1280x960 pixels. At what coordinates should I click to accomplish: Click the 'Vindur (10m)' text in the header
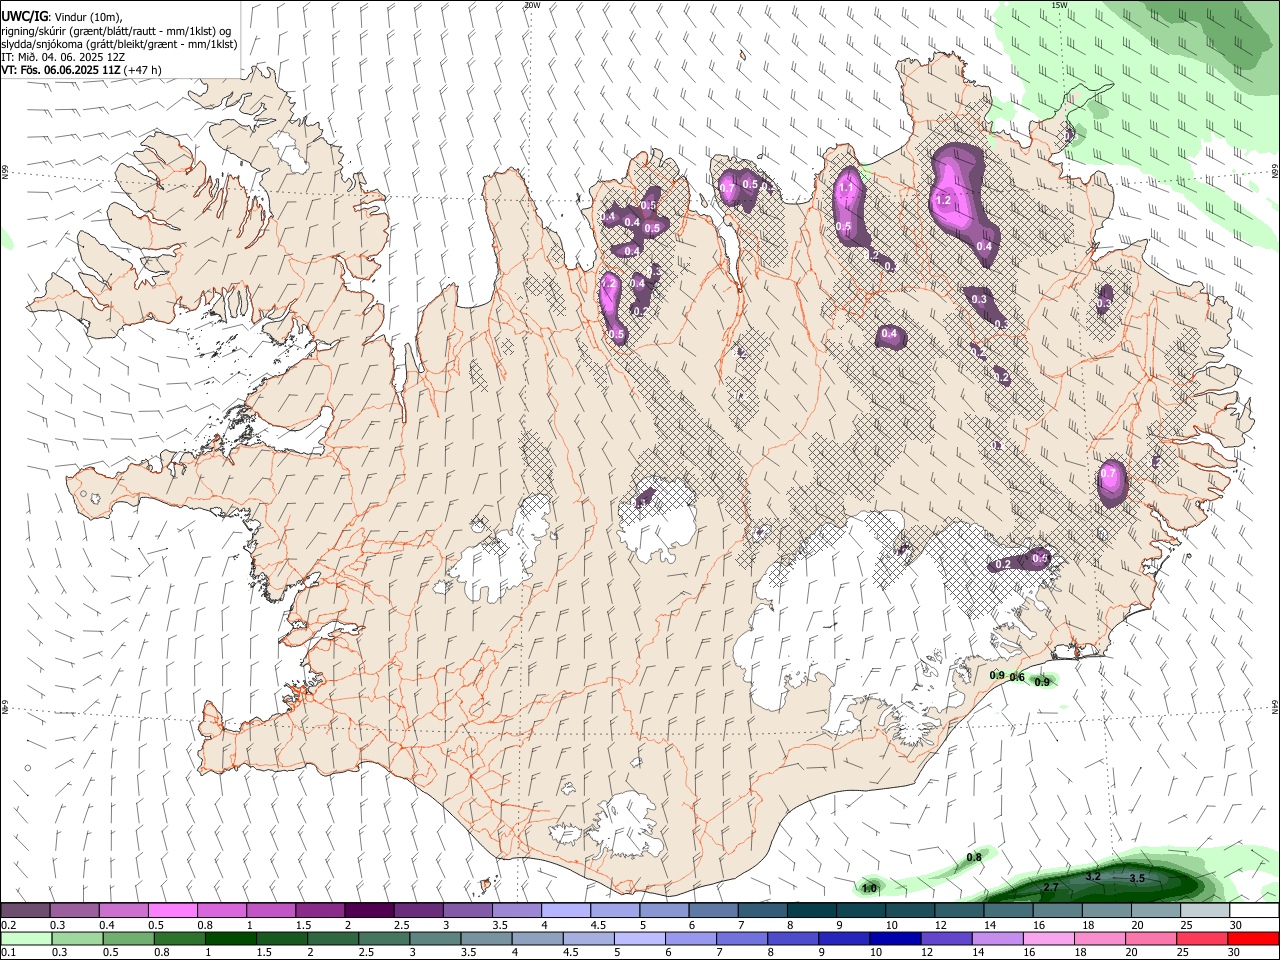tap(87, 16)
